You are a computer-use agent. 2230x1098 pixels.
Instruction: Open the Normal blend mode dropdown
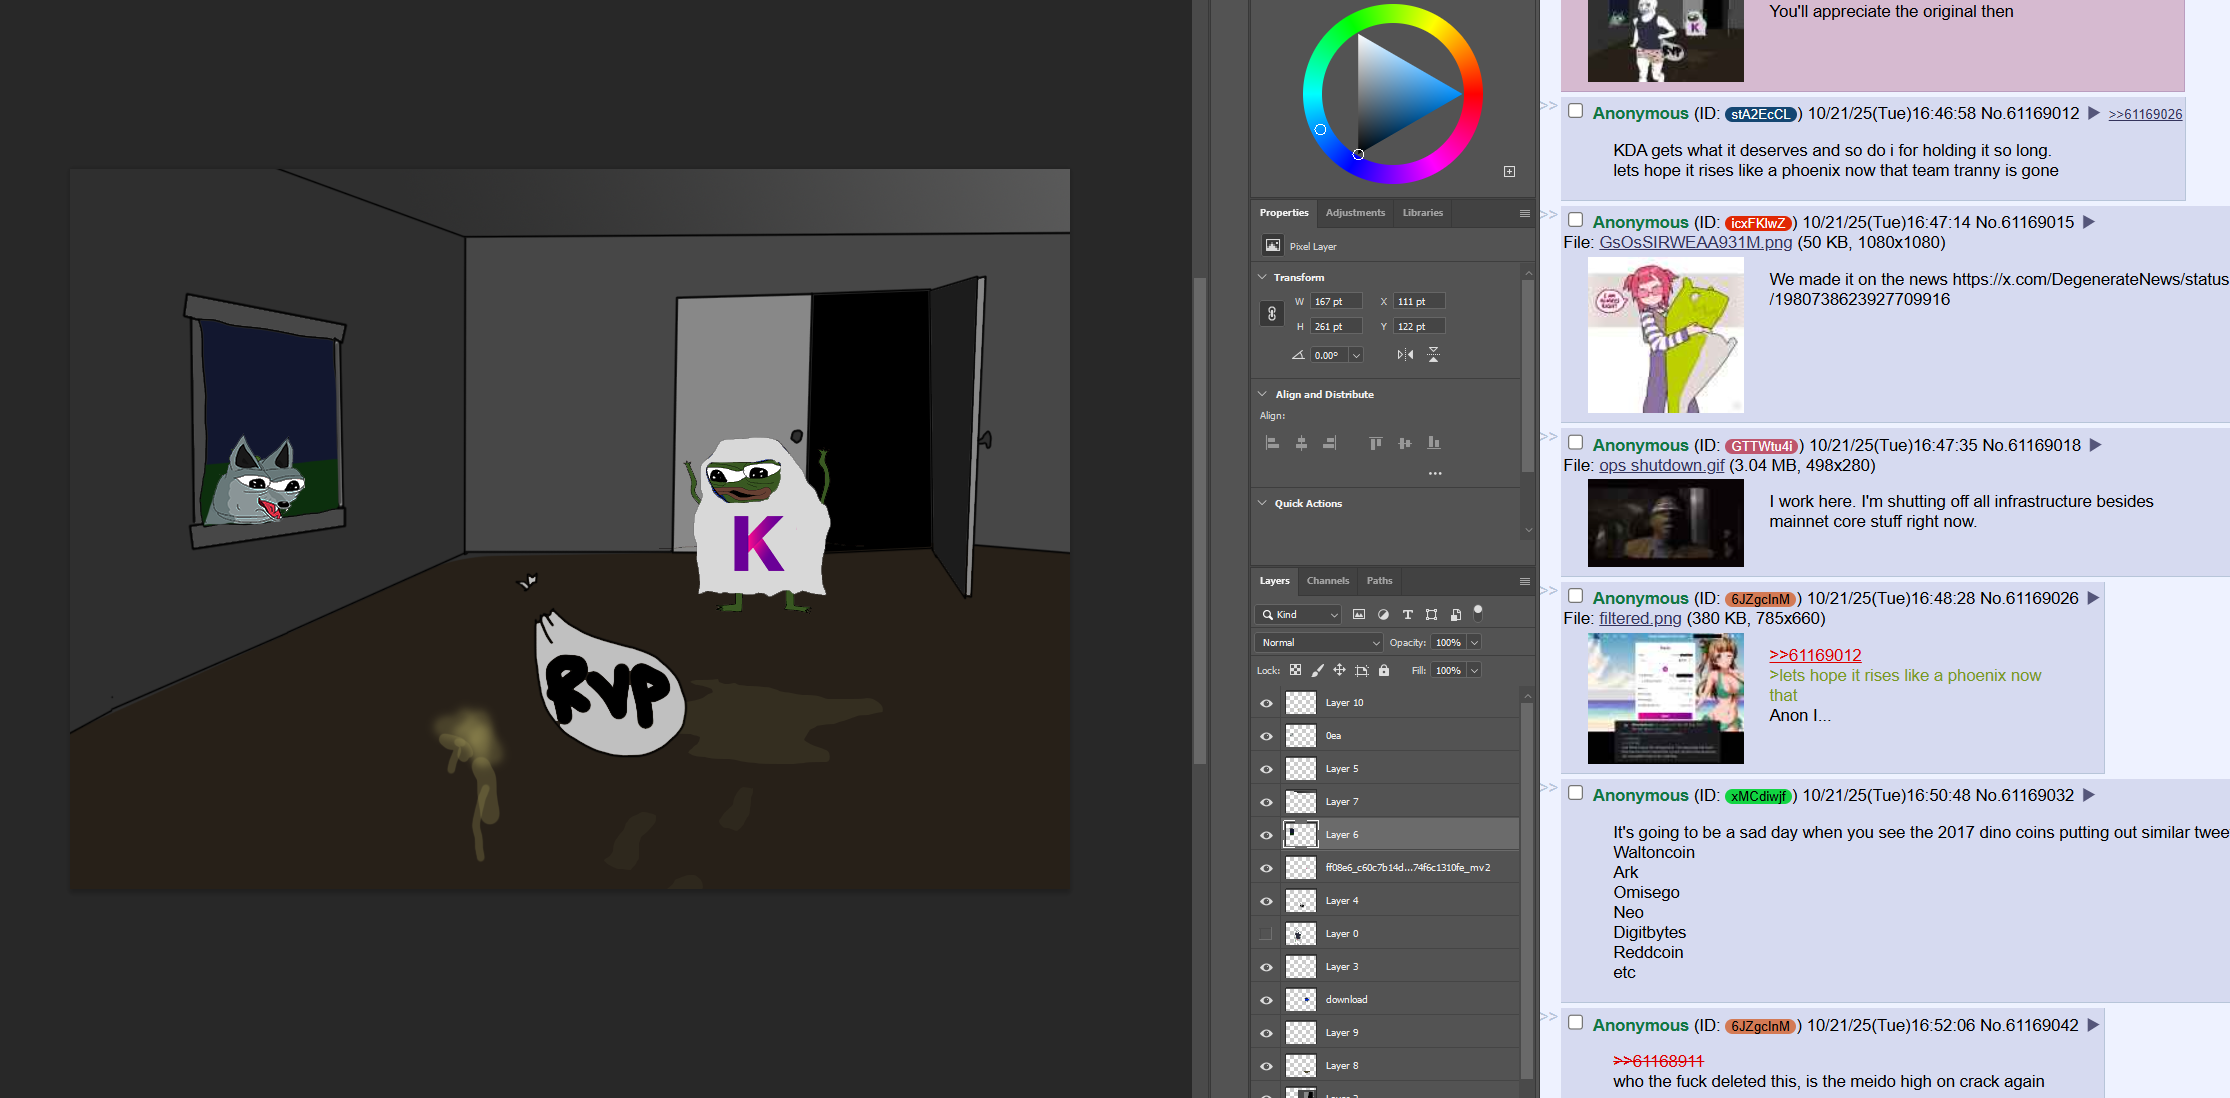[1318, 642]
